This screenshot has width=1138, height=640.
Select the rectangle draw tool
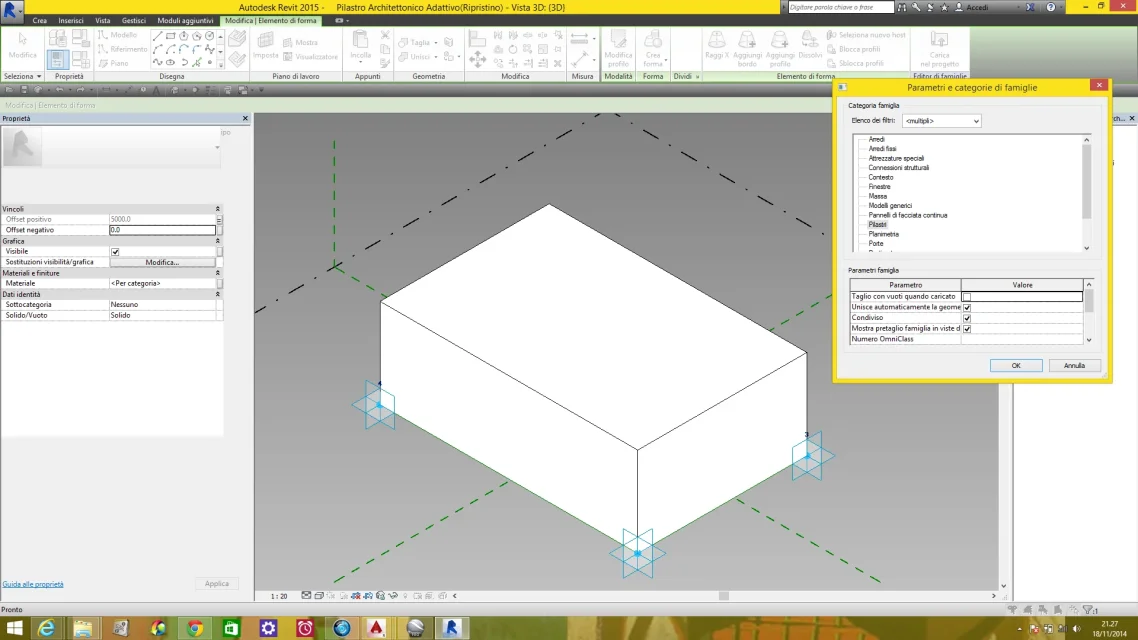(171, 36)
